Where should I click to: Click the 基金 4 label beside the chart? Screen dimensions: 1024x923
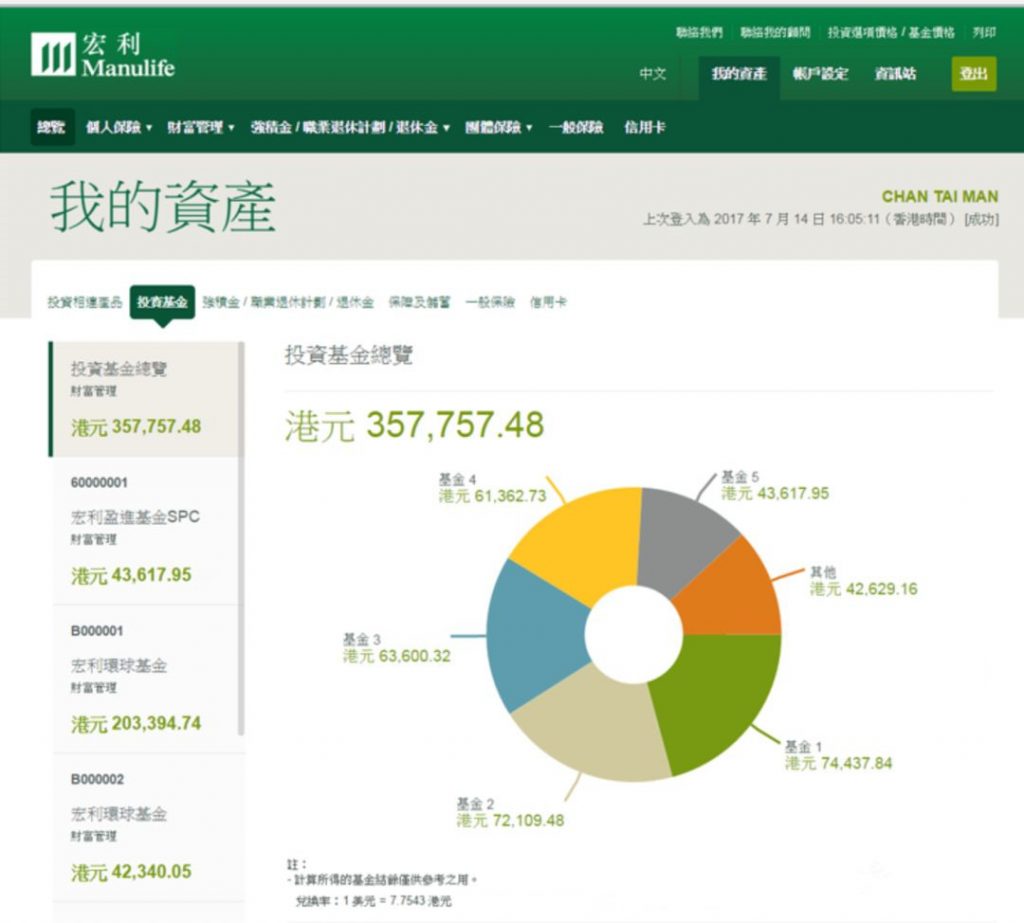tap(457, 479)
